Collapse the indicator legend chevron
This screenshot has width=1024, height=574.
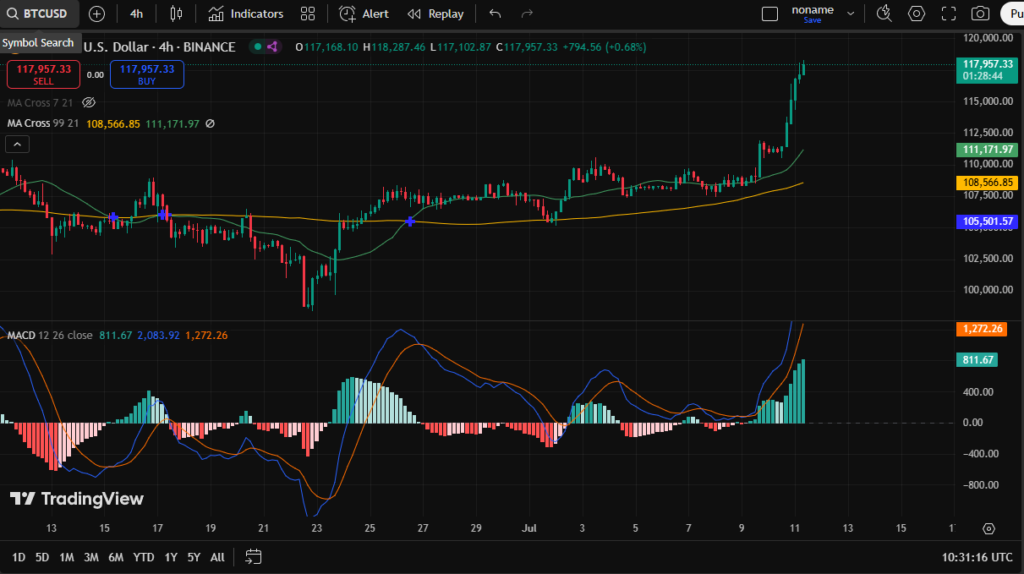click(17, 144)
